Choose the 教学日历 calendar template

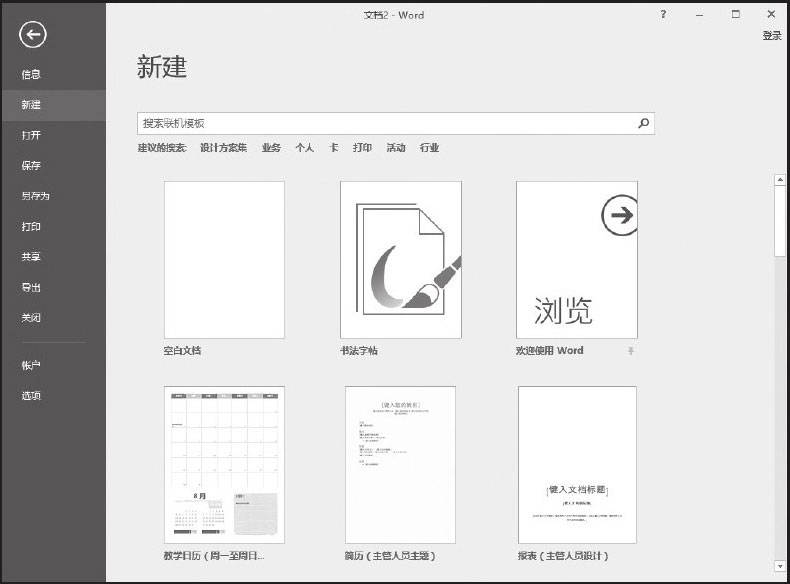click(x=224, y=465)
